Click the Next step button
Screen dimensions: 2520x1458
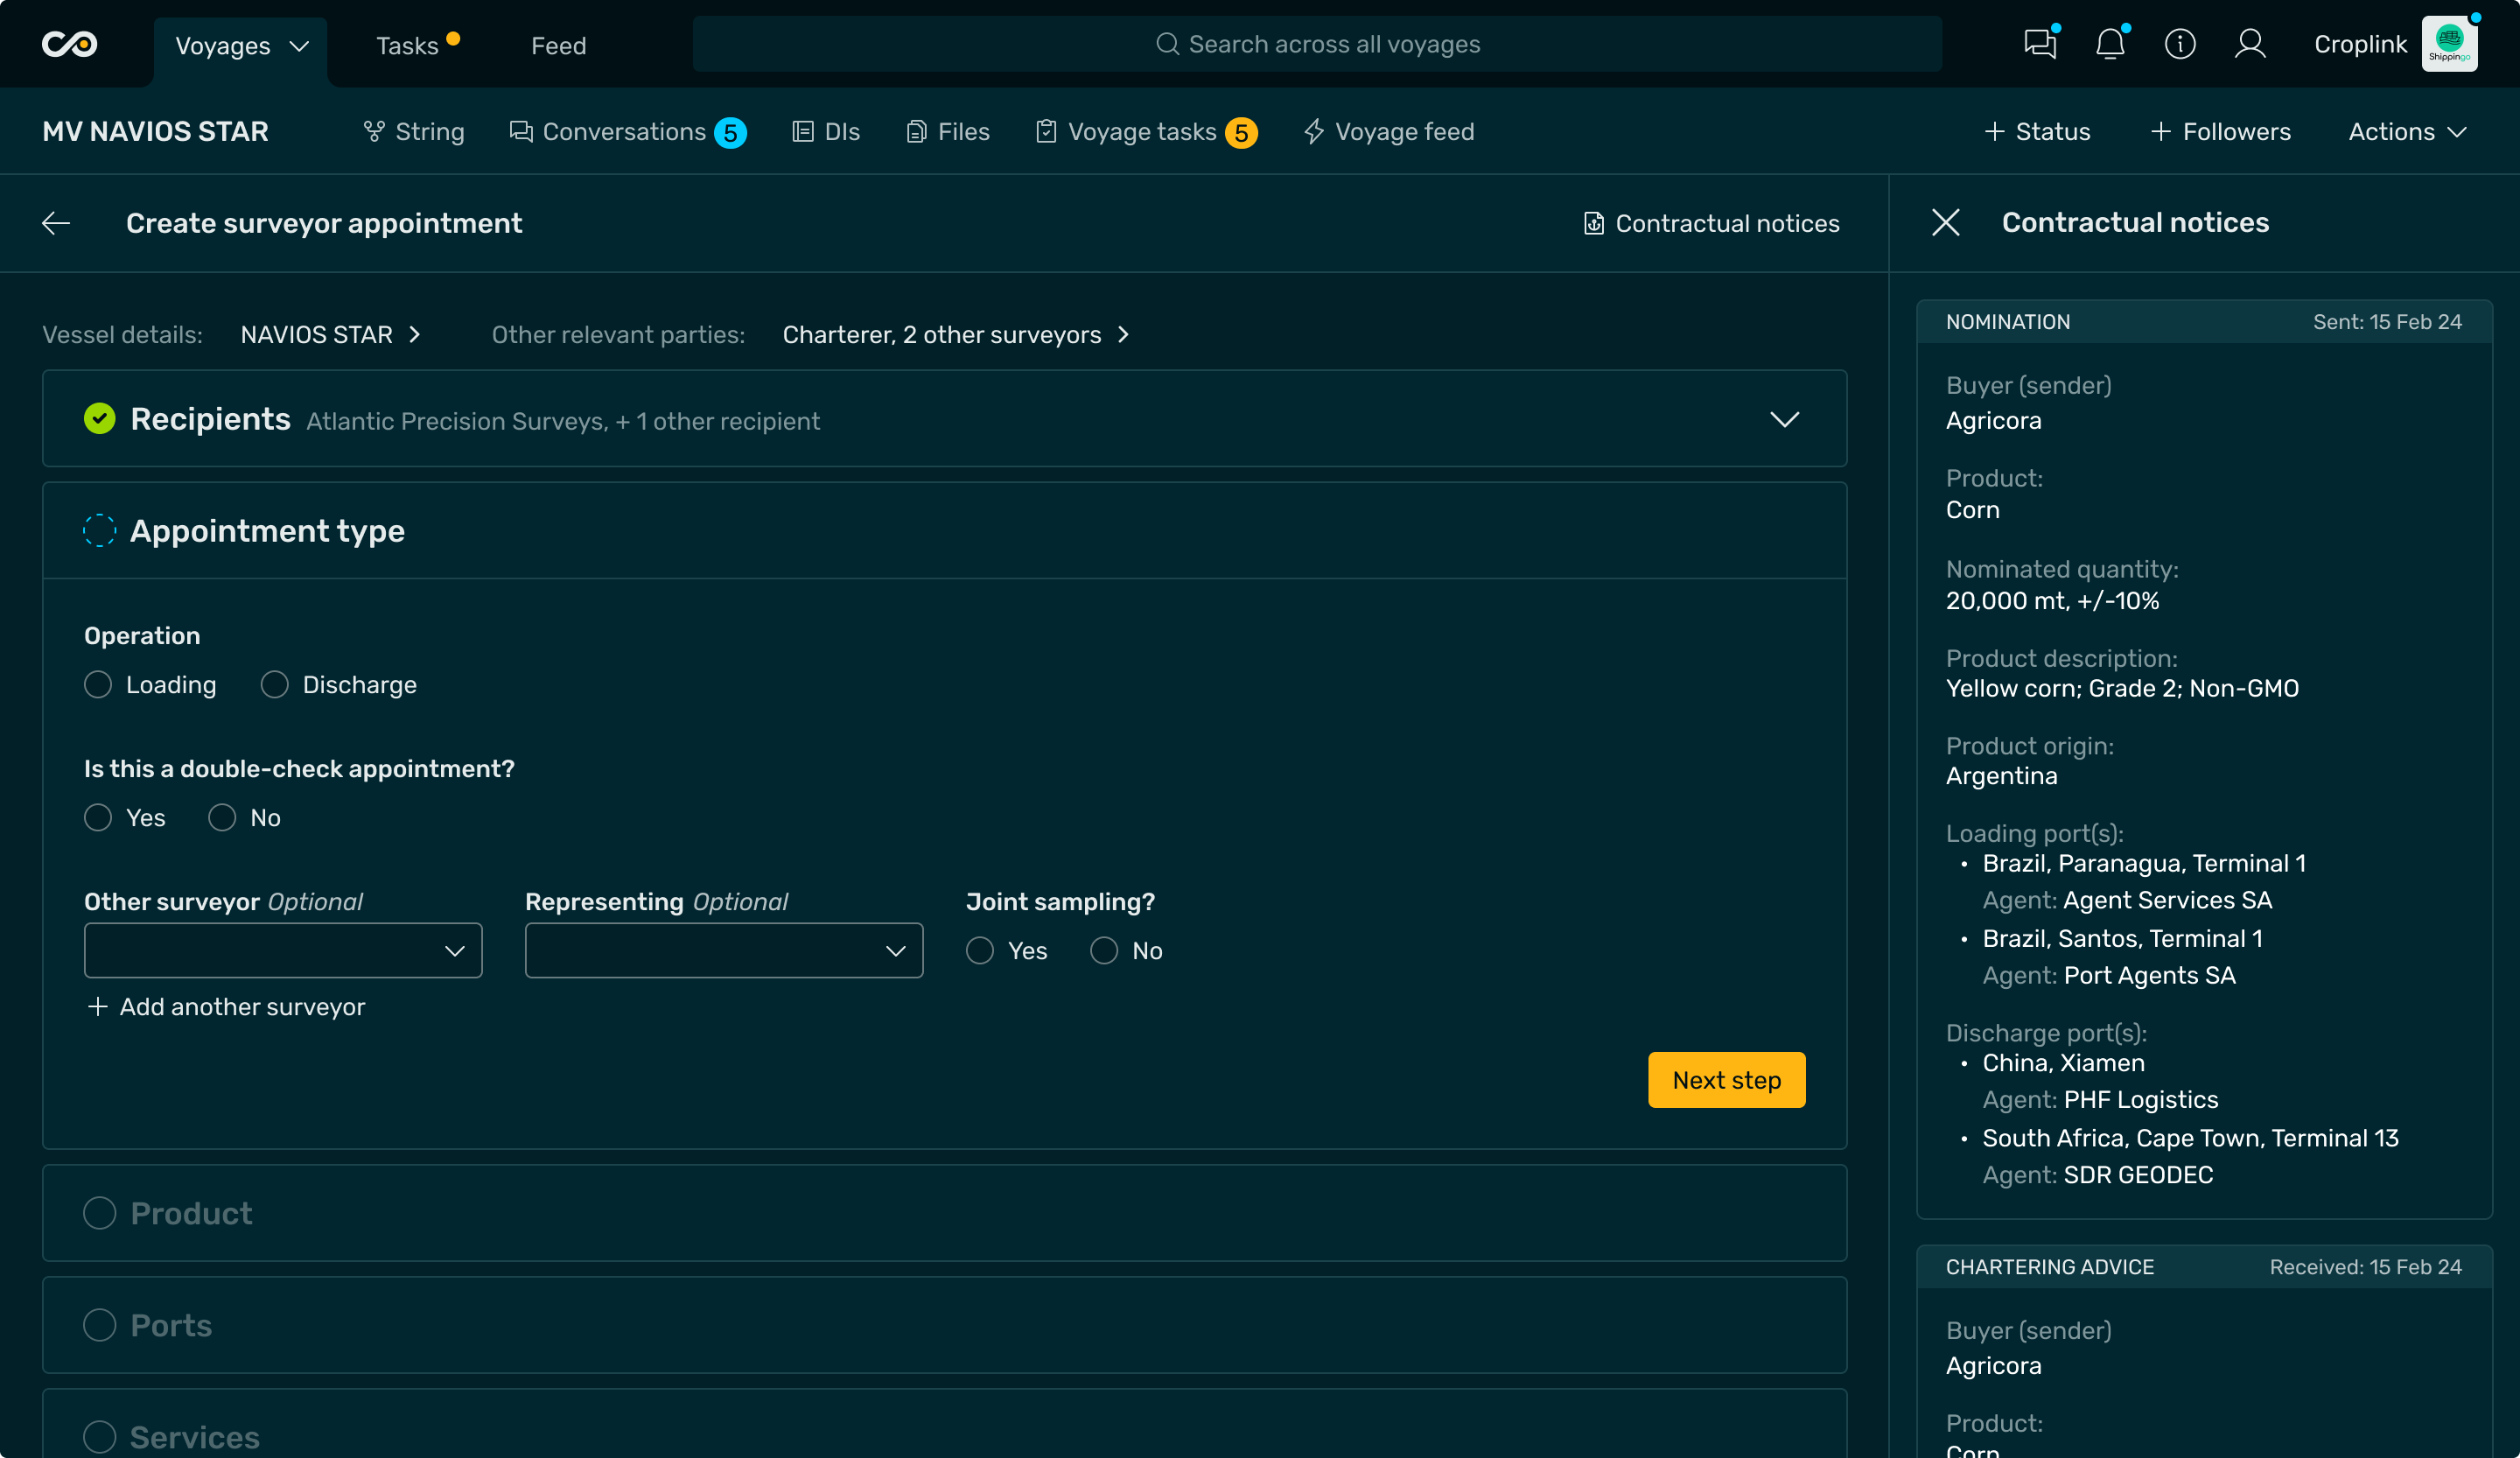[1726, 1080]
